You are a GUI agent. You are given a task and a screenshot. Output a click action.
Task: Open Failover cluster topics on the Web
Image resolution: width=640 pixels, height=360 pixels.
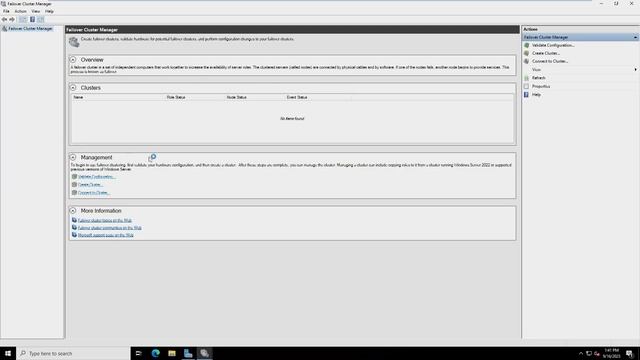(x=105, y=220)
